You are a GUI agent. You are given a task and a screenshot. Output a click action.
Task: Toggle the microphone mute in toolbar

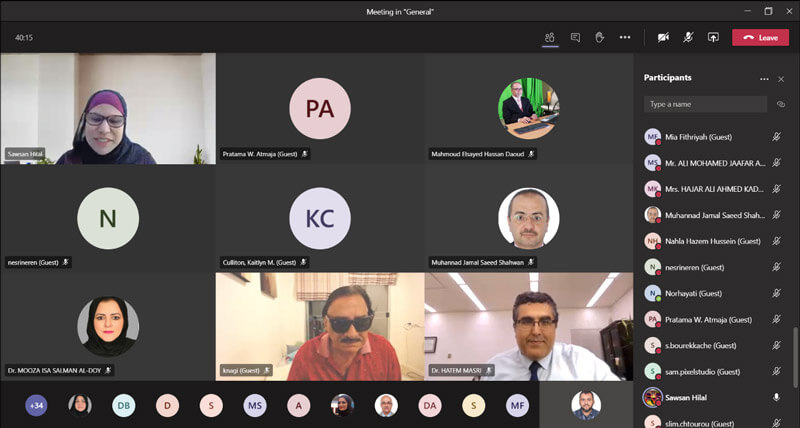pos(688,37)
